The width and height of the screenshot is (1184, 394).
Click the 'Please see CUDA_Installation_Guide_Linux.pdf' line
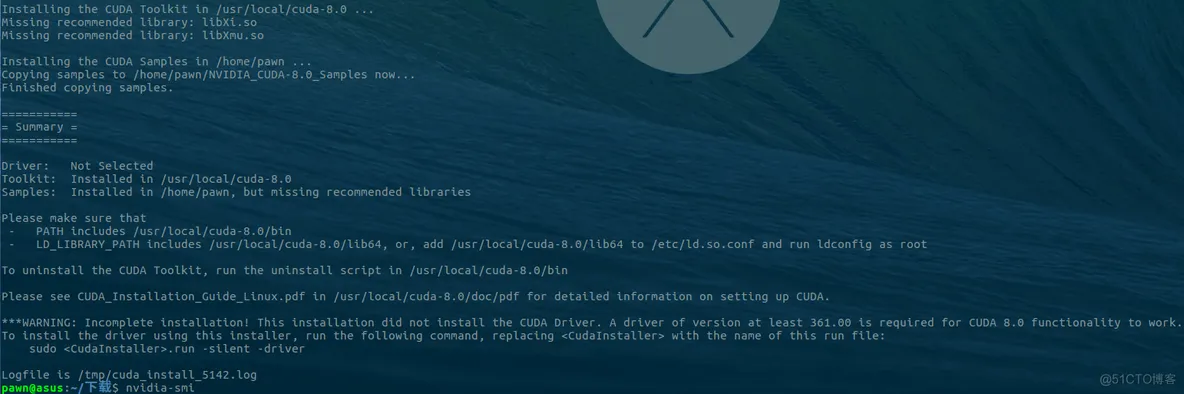click(x=416, y=296)
